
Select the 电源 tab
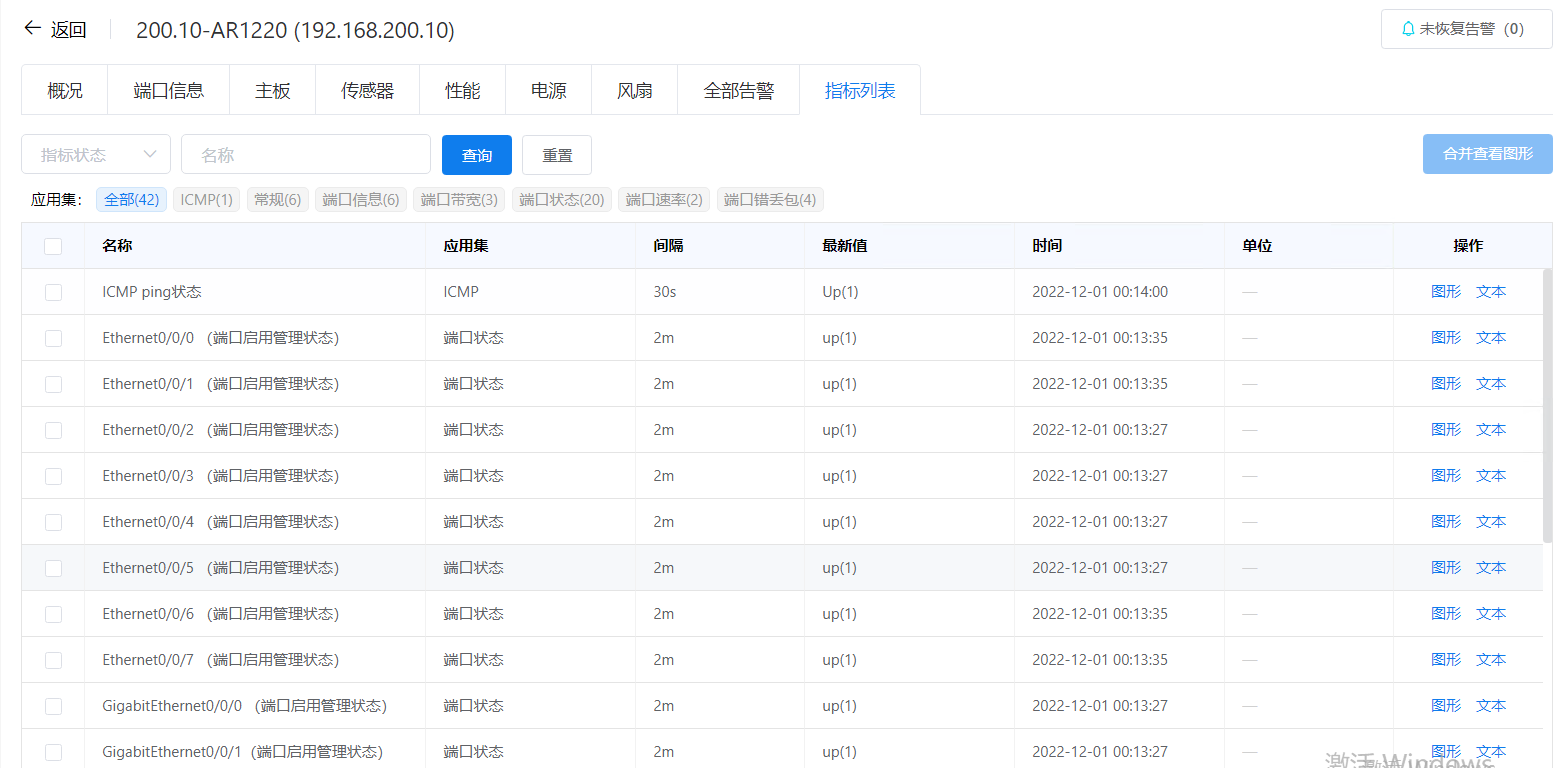tap(549, 91)
